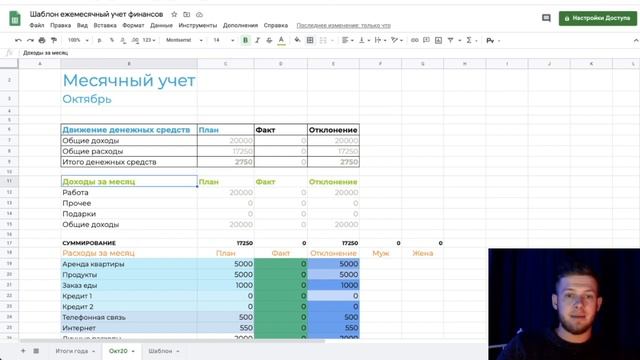Click the formula bar text
Viewport: 640px width, 360px height.
pos(45,53)
